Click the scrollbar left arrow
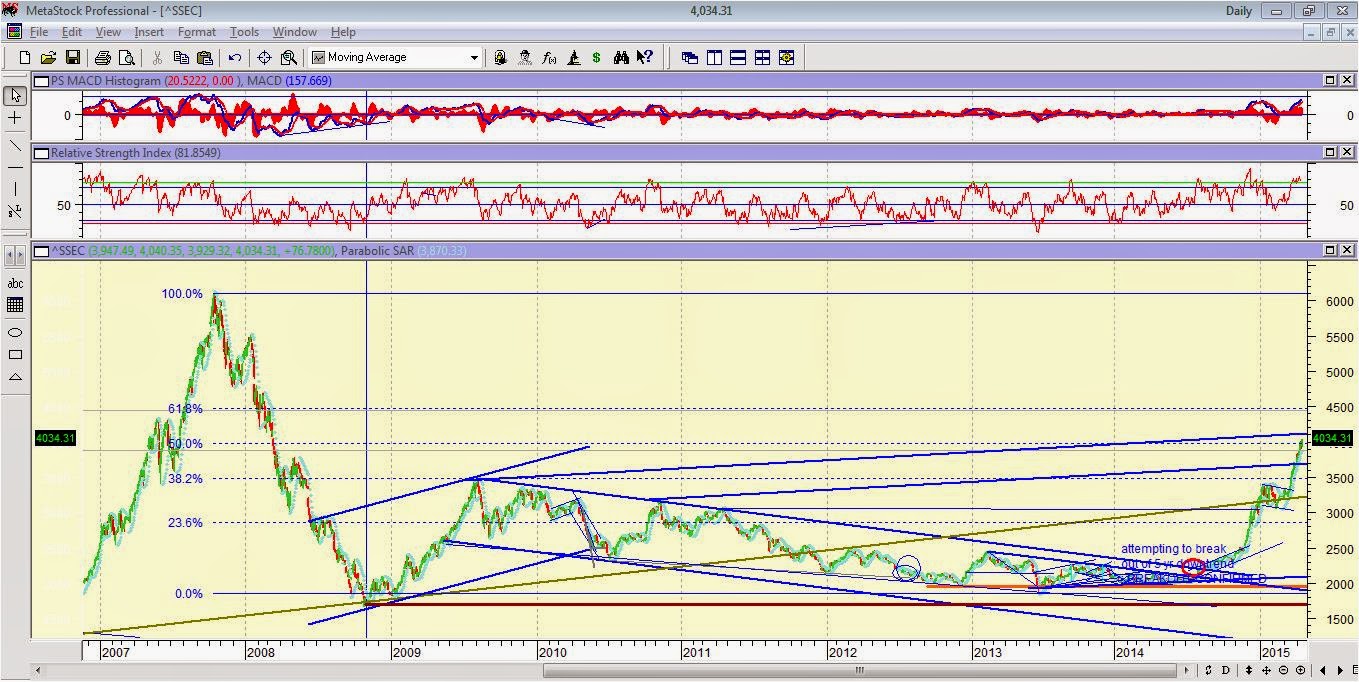 [x=40, y=670]
